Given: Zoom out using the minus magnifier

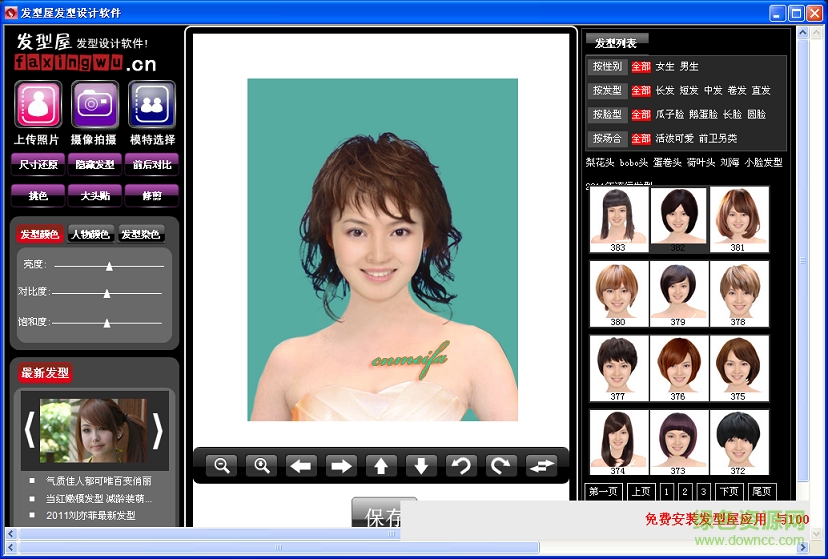Looking at the screenshot, I should (x=222, y=465).
